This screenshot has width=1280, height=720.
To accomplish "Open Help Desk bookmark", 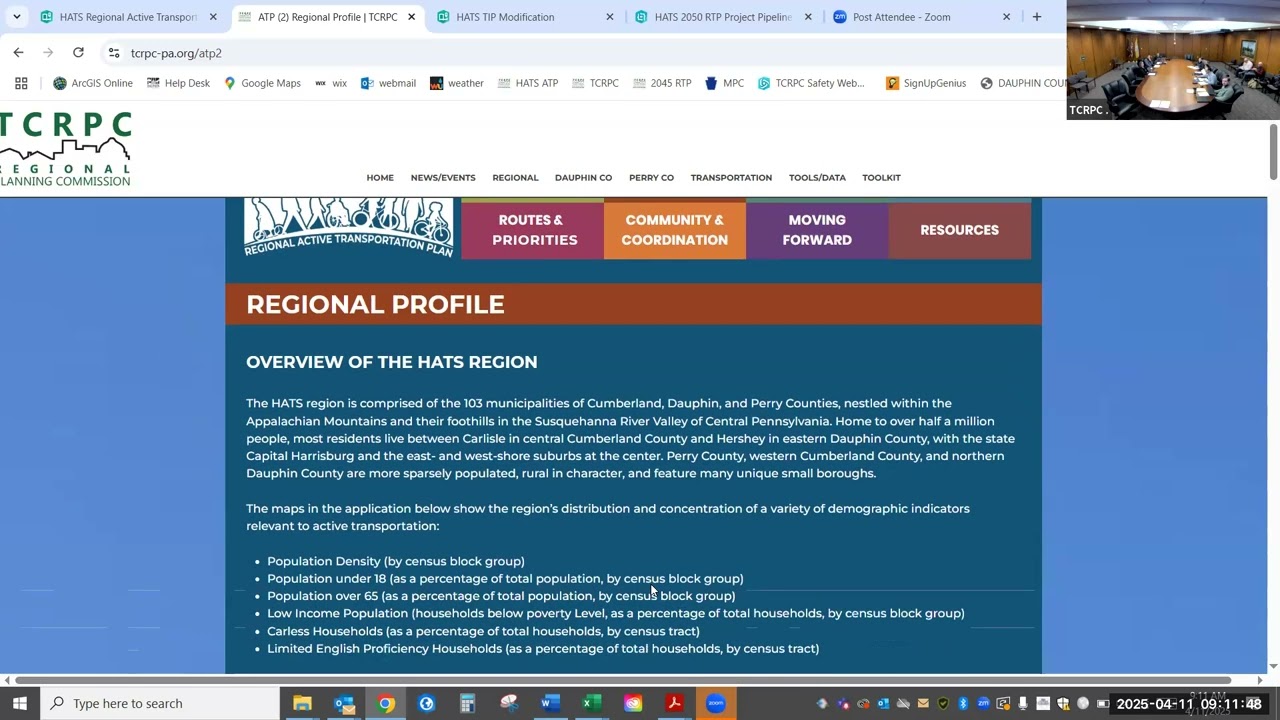I will 178,83.
